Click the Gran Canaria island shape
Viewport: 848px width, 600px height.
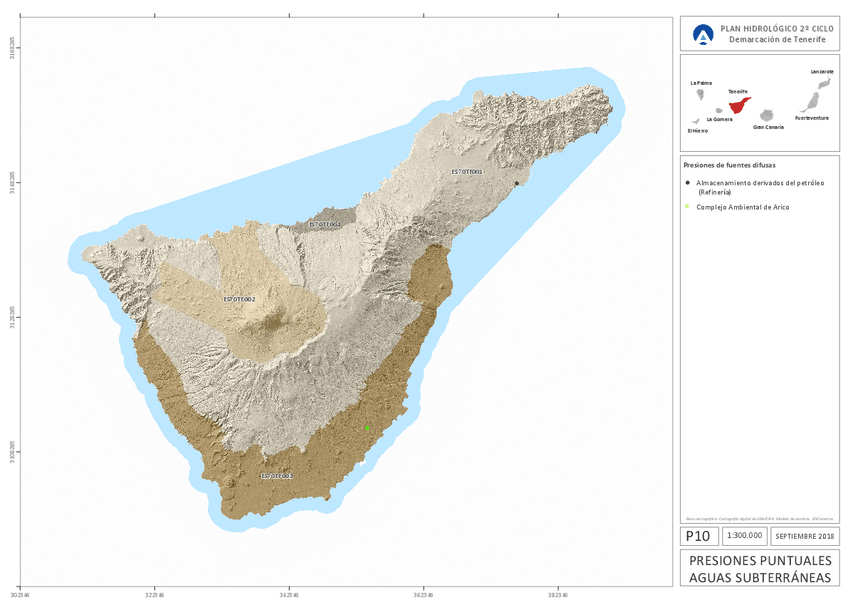tap(768, 116)
